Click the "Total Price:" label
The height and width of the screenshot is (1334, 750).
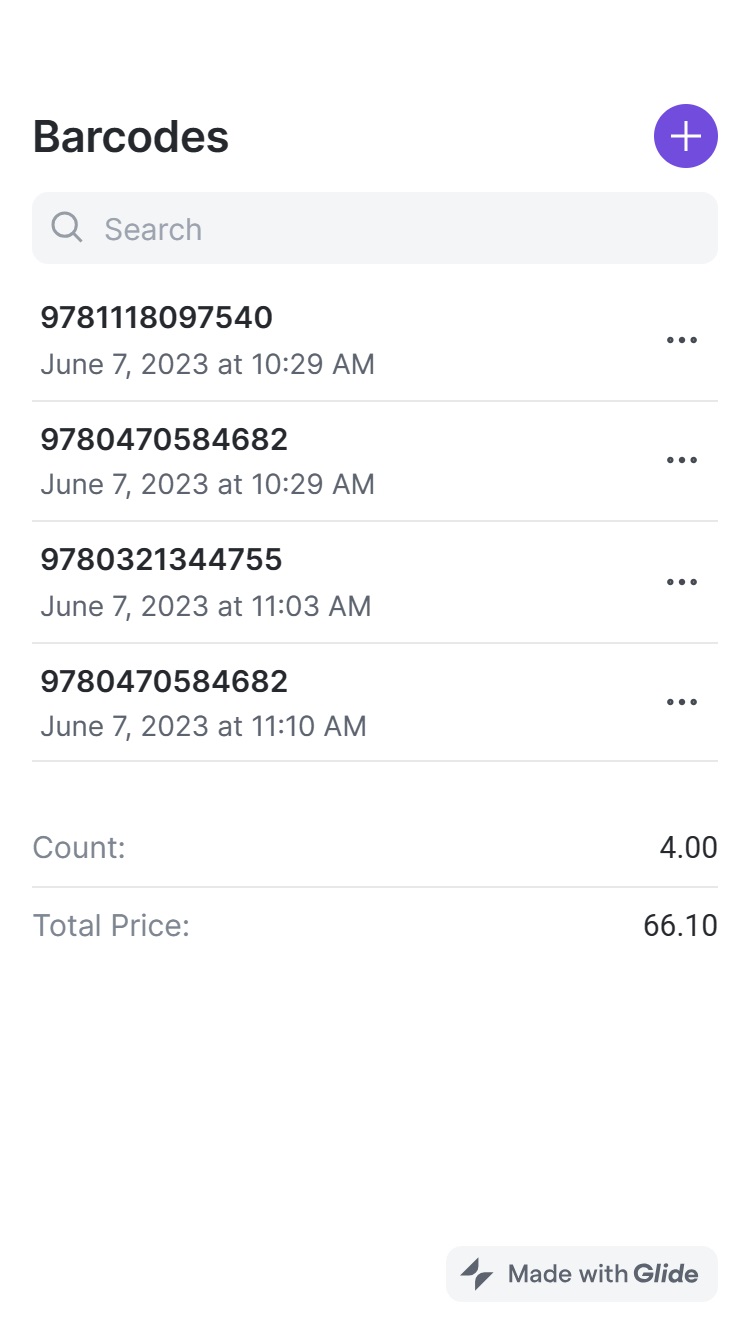(x=111, y=925)
